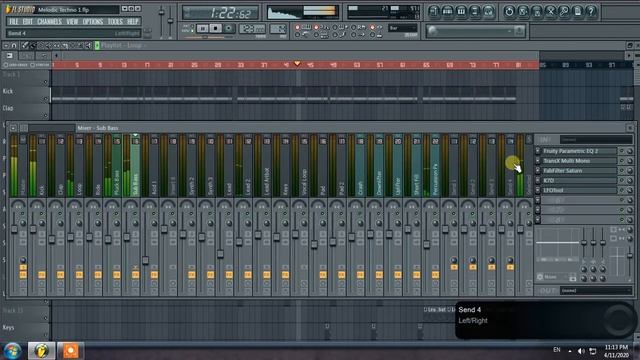Select the Sub Bass mixer track
Image resolution: width=640 pixels, height=360 pixels.
click(x=135, y=167)
